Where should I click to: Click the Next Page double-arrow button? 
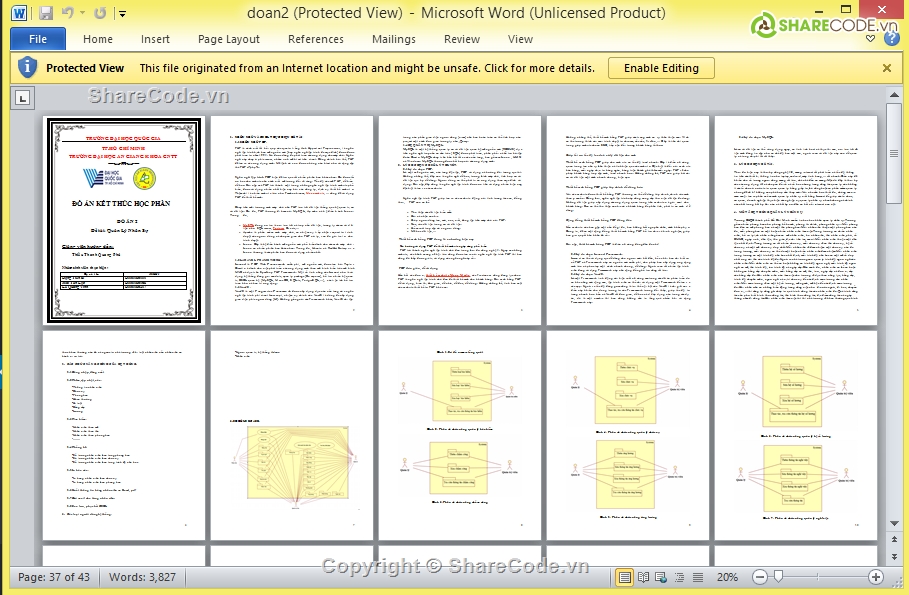894,557
